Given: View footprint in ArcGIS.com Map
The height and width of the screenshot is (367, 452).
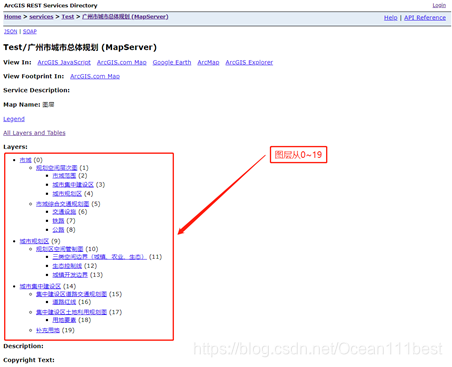Looking at the screenshot, I should pyautogui.click(x=95, y=76).
